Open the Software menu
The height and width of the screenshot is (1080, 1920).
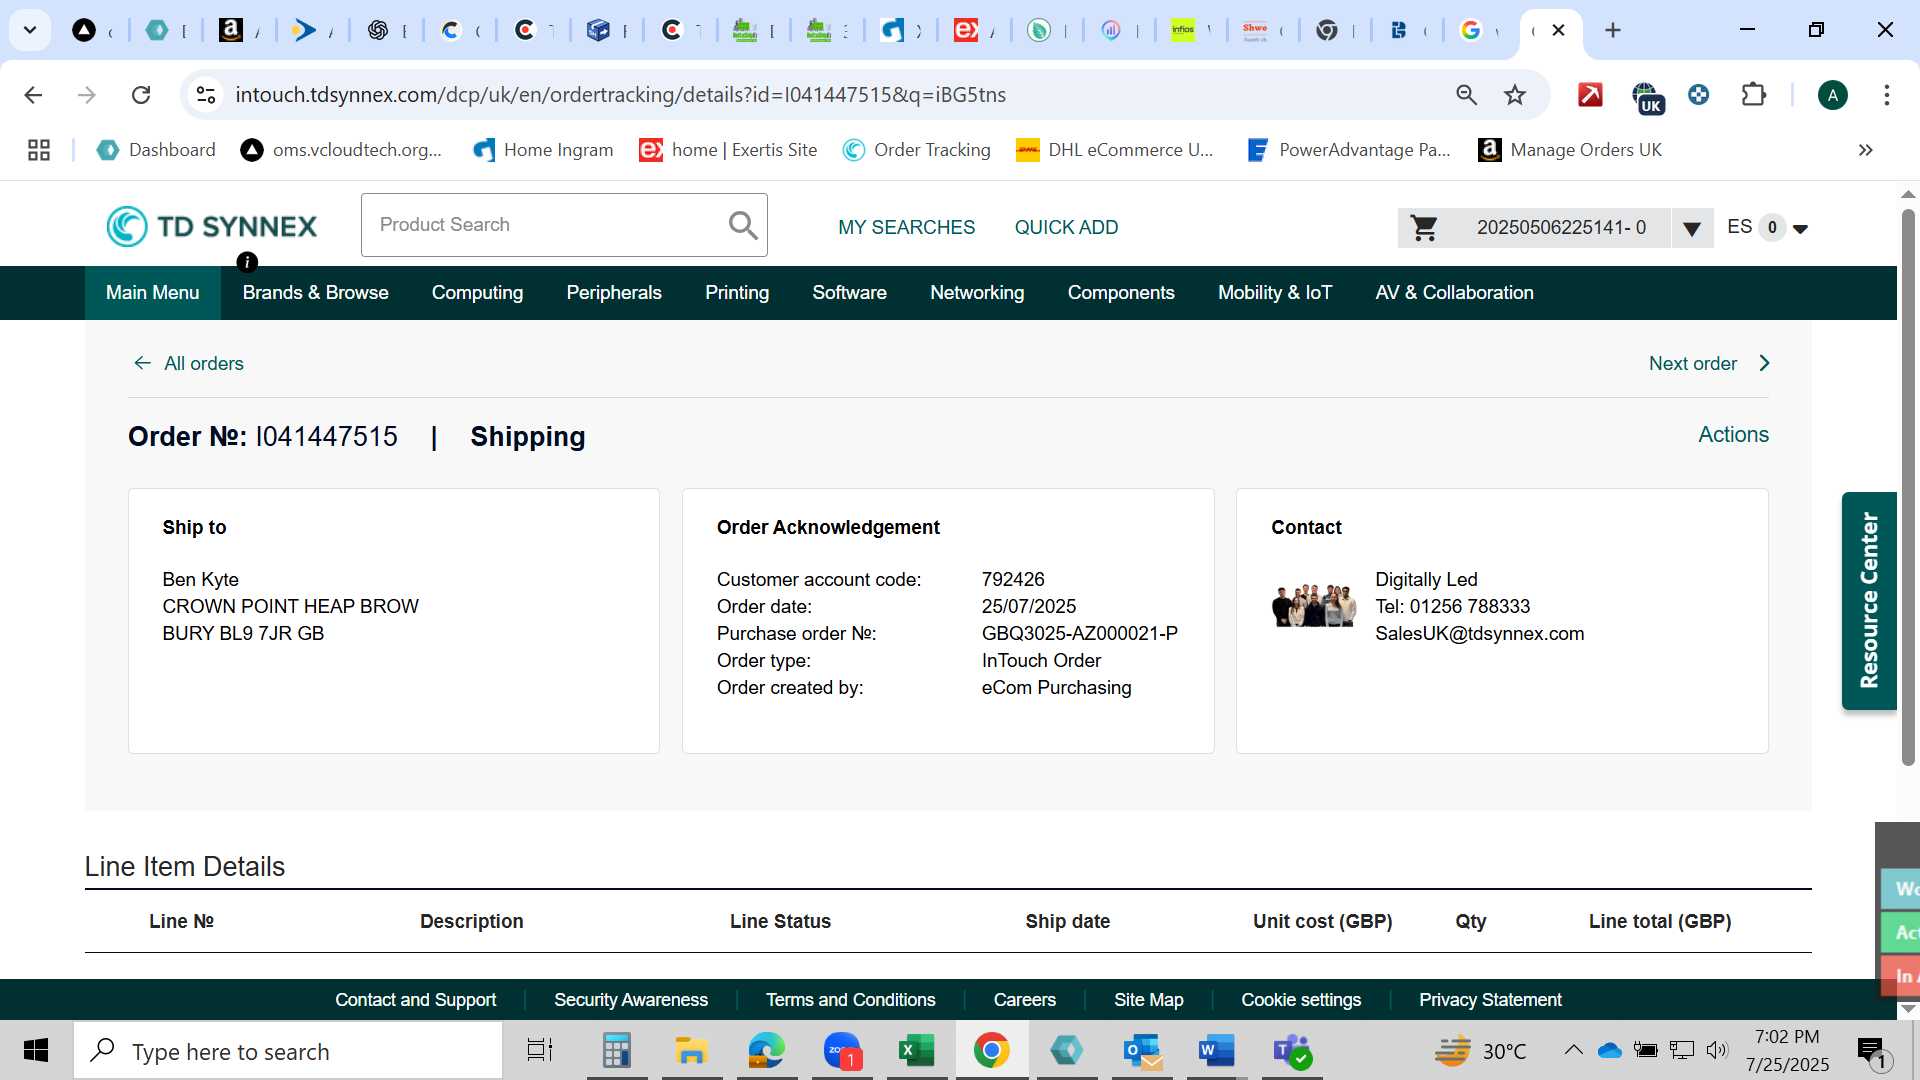(849, 293)
